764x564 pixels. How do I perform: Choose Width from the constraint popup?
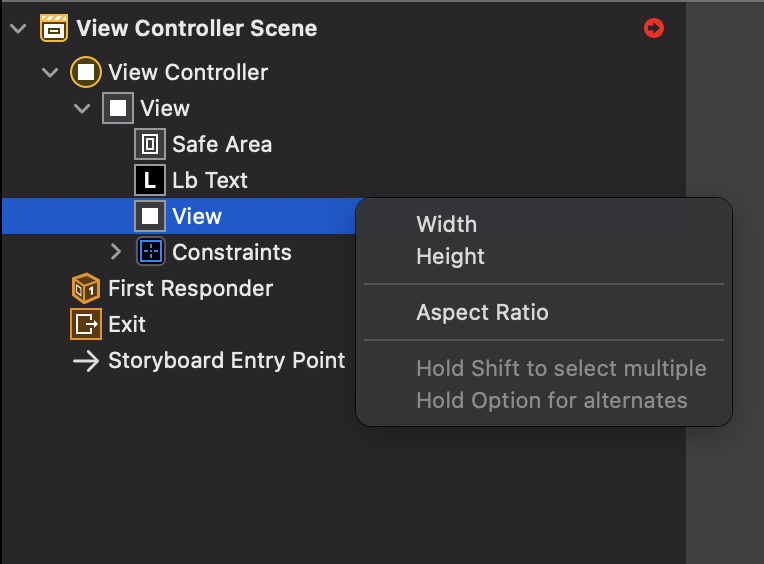click(446, 224)
